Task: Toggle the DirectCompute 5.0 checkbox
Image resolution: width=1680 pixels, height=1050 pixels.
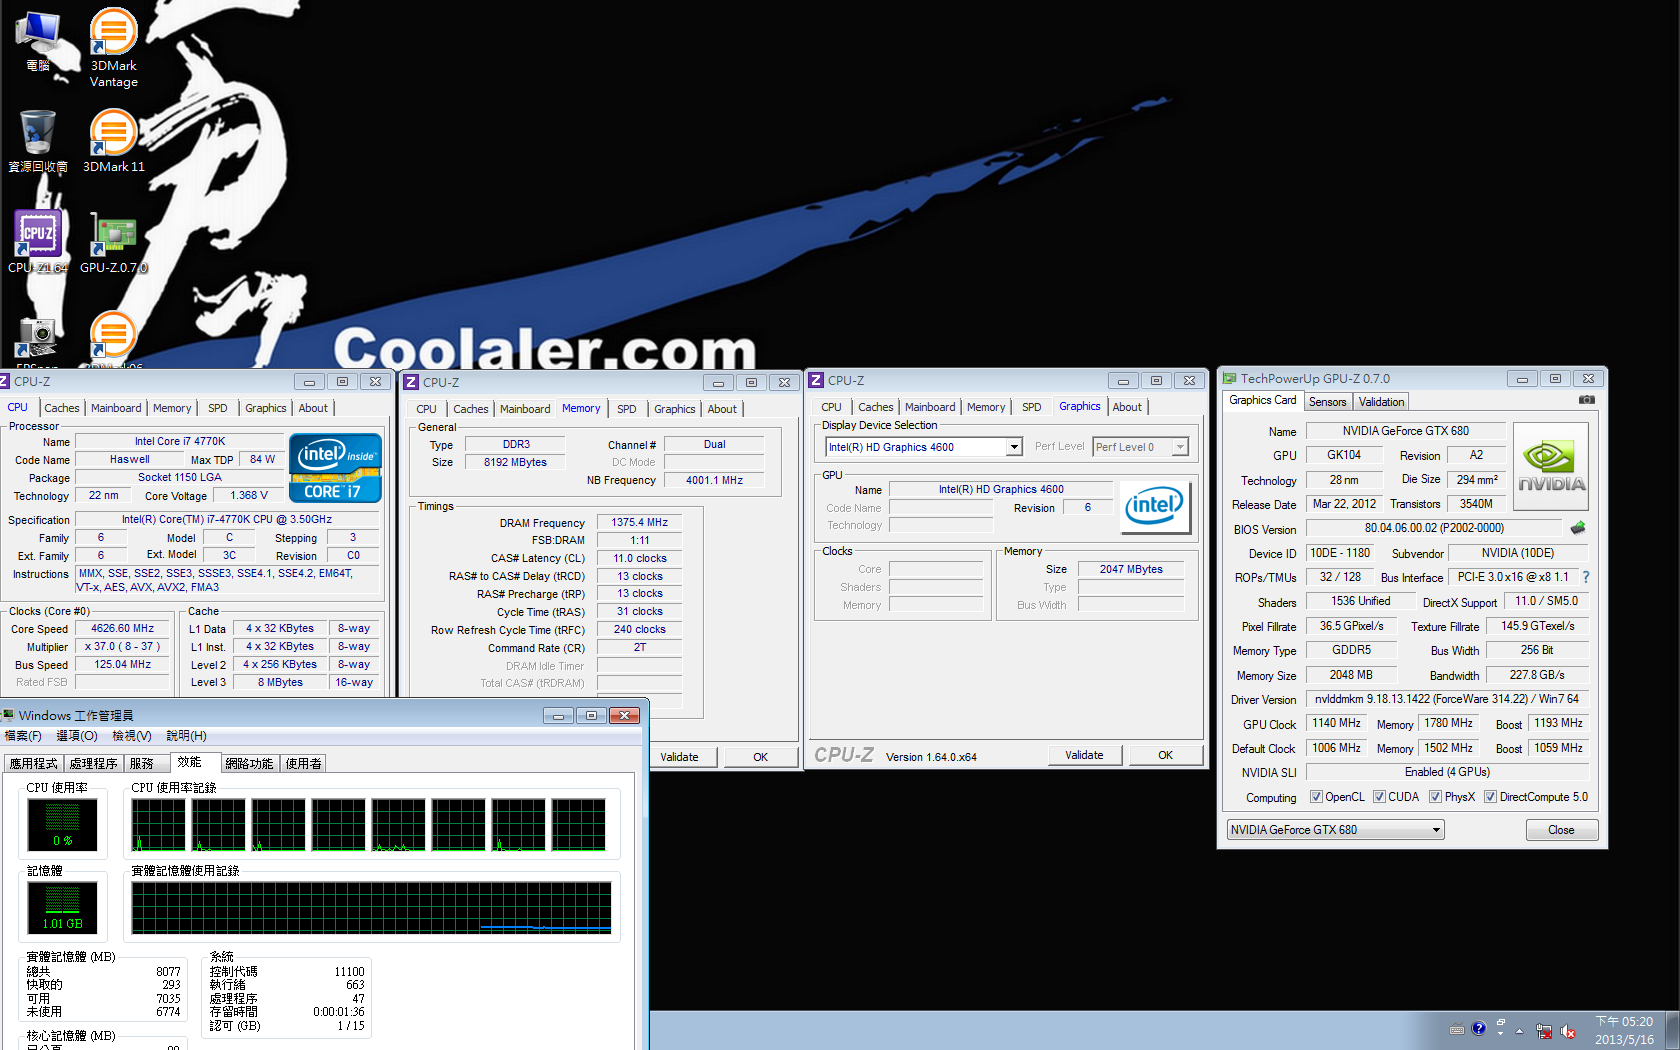Action: click(1490, 797)
